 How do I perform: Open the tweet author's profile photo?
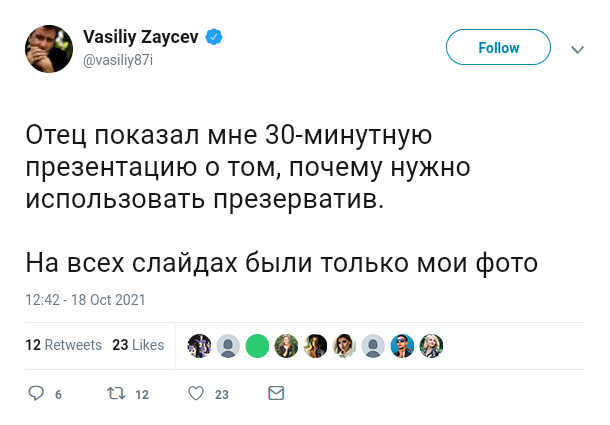pyautogui.click(x=49, y=49)
